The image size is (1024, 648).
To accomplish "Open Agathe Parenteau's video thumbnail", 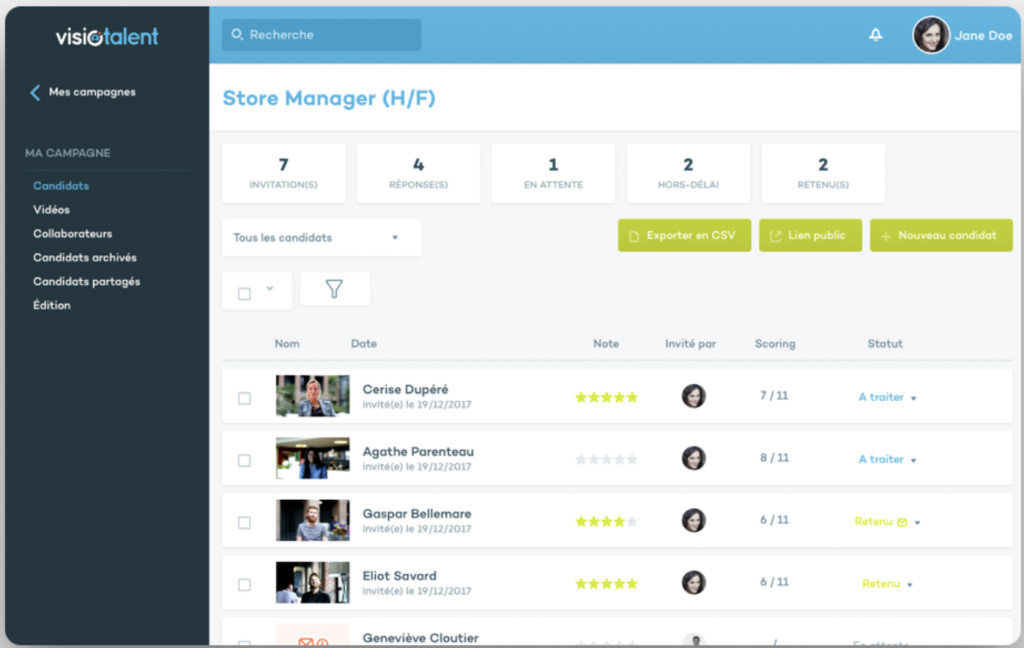I will [312, 458].
